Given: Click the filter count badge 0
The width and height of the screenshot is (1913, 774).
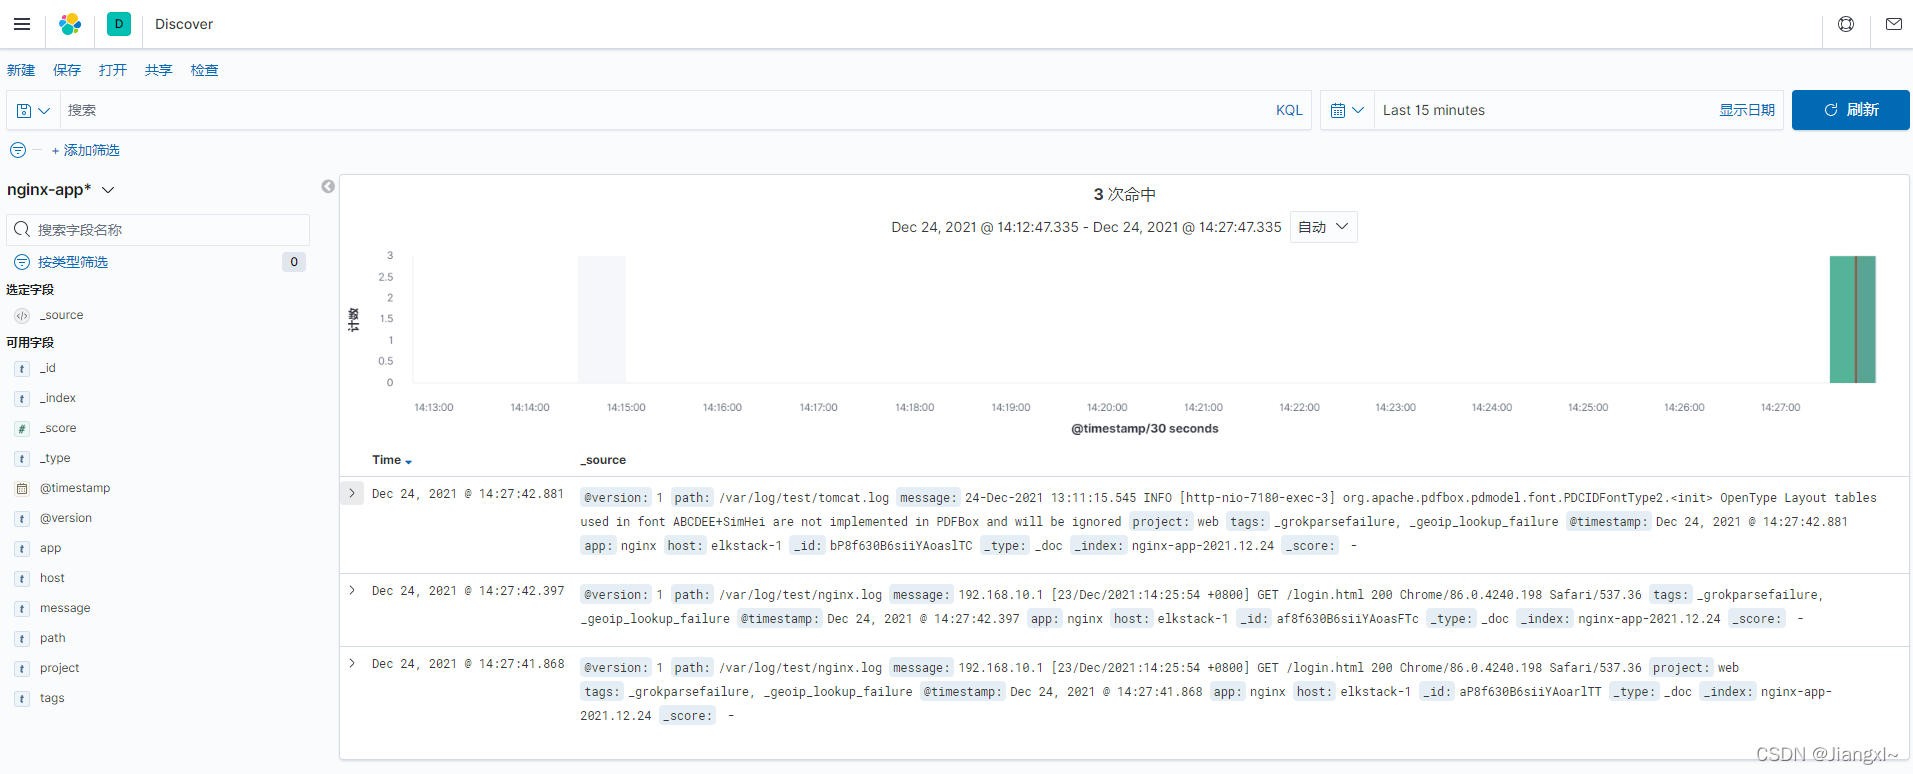Looking at the screenshot, I should click(294, 262).
